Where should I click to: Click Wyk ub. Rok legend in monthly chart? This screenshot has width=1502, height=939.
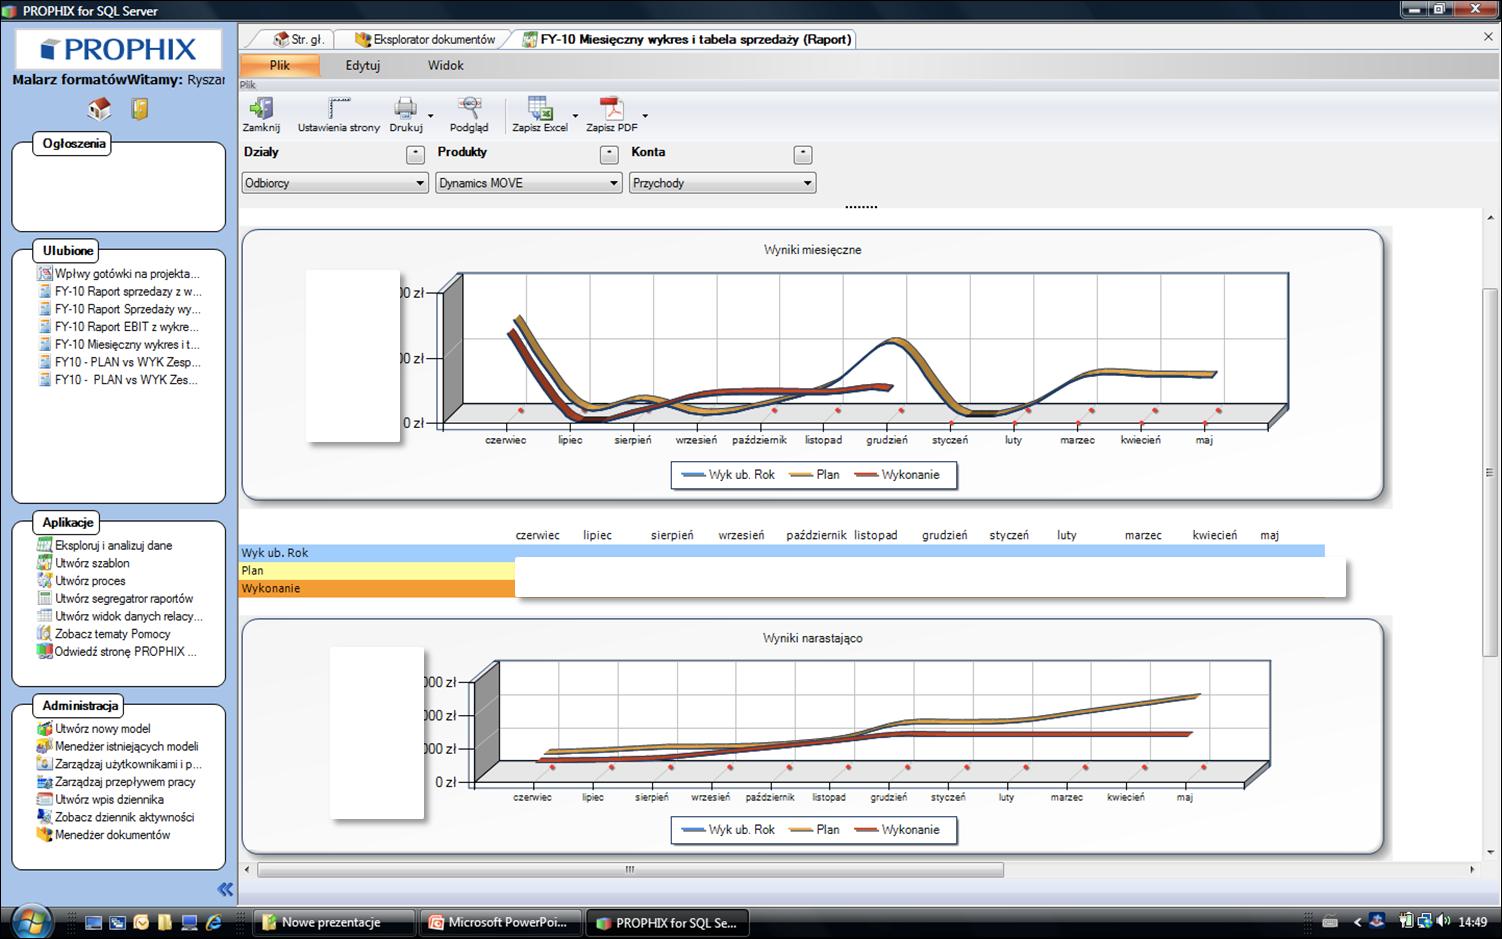pyautogui.click(x=728, y=475)
